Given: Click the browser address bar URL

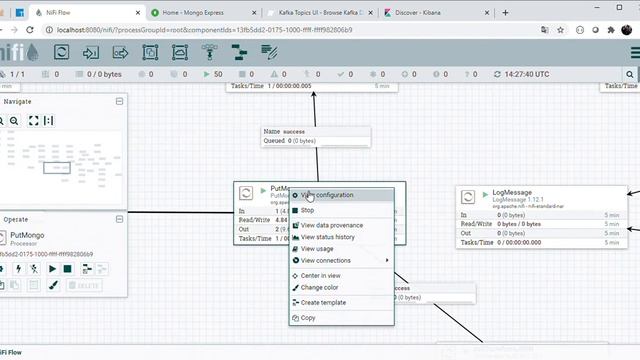Looking at the screenshot, I should 204,30.
